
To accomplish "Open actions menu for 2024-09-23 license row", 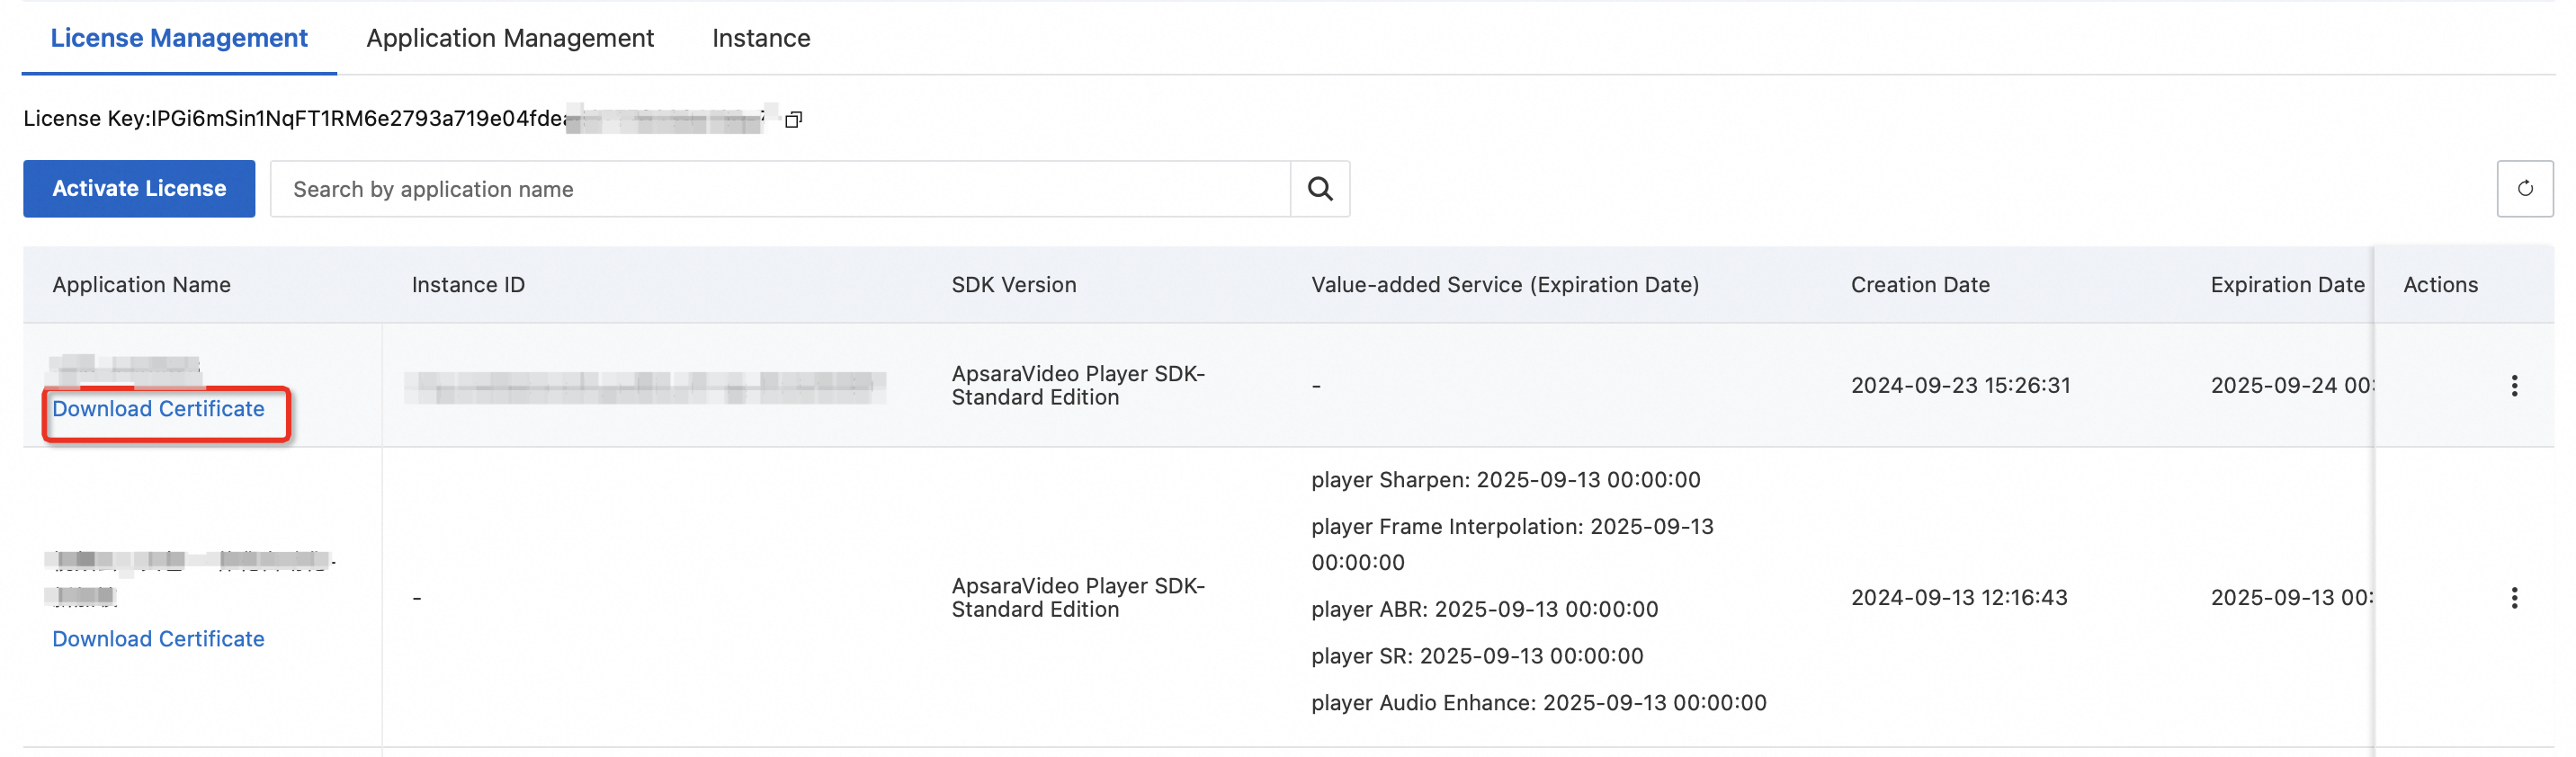I will click(2514, 386).
